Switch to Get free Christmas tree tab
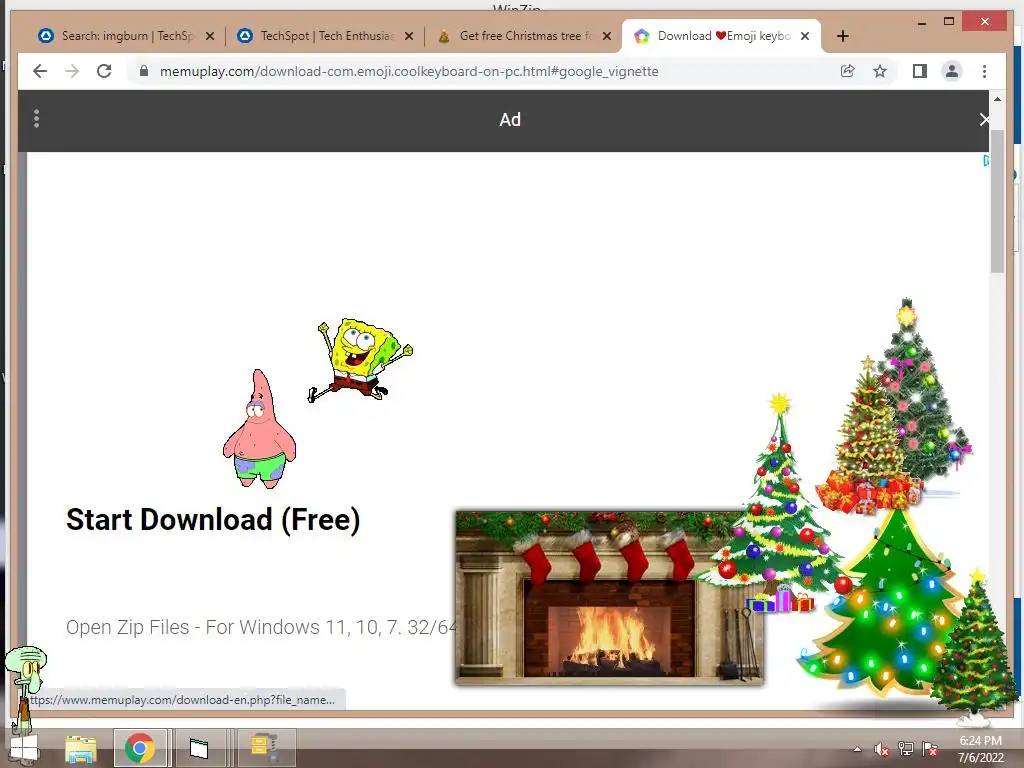Screen dimensions: 1024x768 click(523, 37)
